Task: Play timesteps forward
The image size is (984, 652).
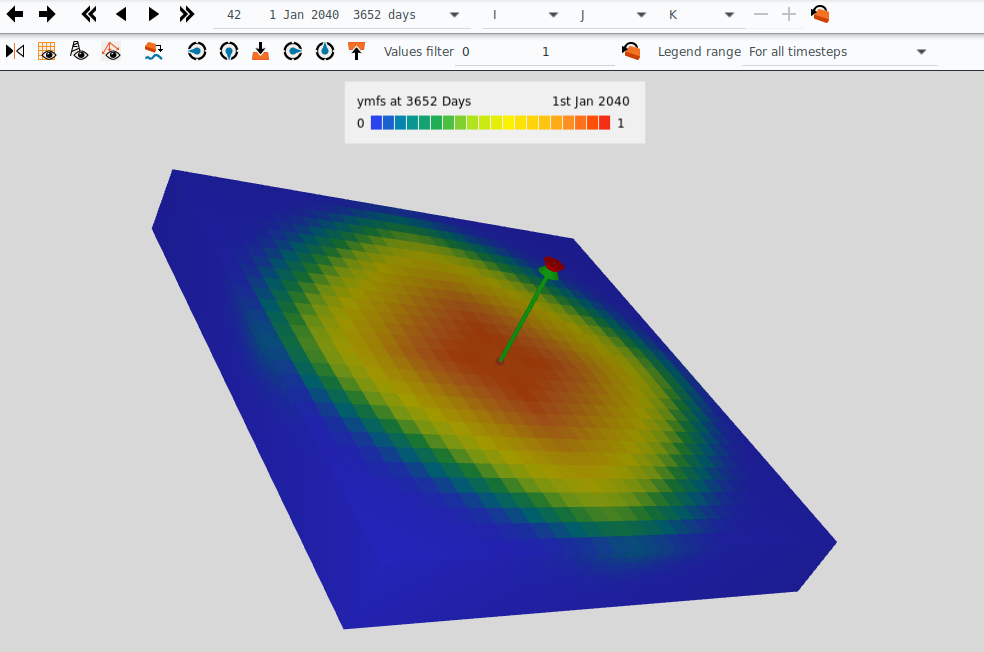Action: [x=153, y=14]
